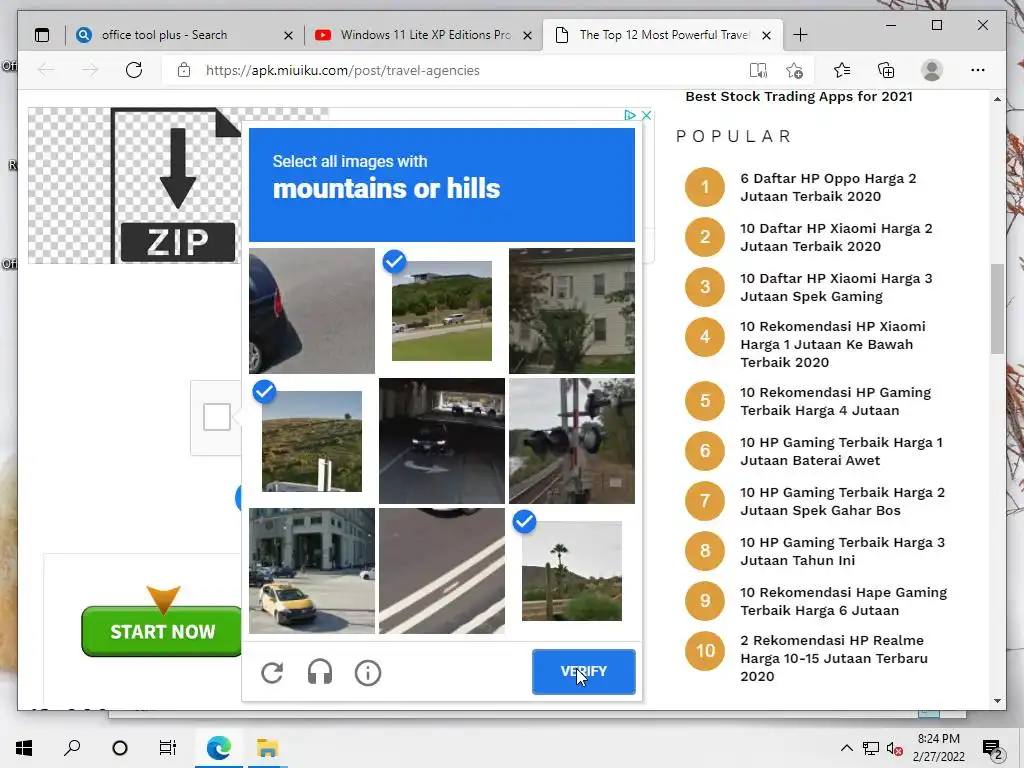Open 6 Daftar HP Oppo Harga 2 Jutaan link
The height and width of the screenshot is (768, 1024).
(x=828, y=187)
